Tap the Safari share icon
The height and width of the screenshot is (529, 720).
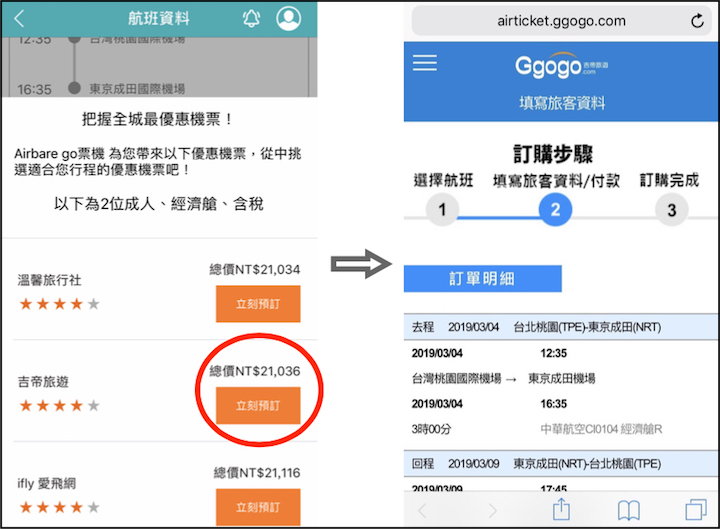coord(561,509)
